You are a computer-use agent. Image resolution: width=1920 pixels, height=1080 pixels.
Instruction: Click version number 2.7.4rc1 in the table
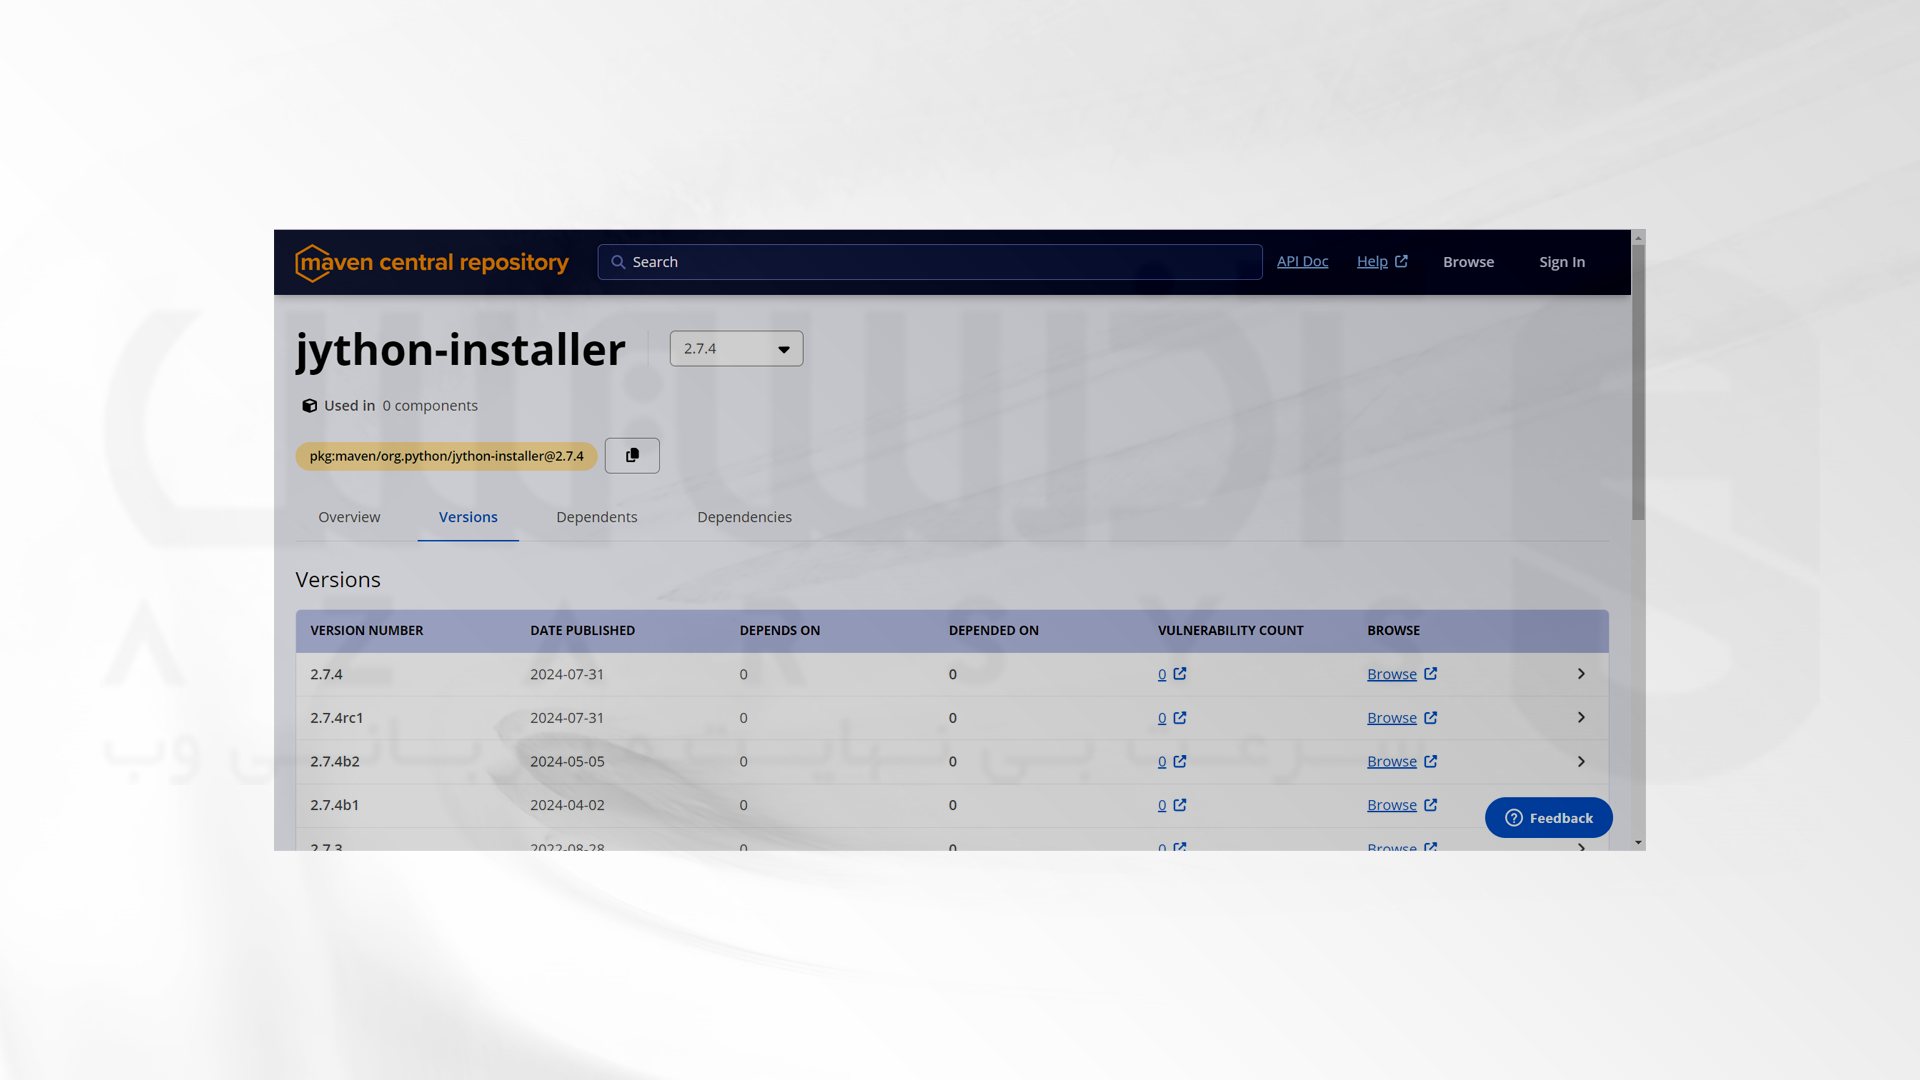point(337,718)
